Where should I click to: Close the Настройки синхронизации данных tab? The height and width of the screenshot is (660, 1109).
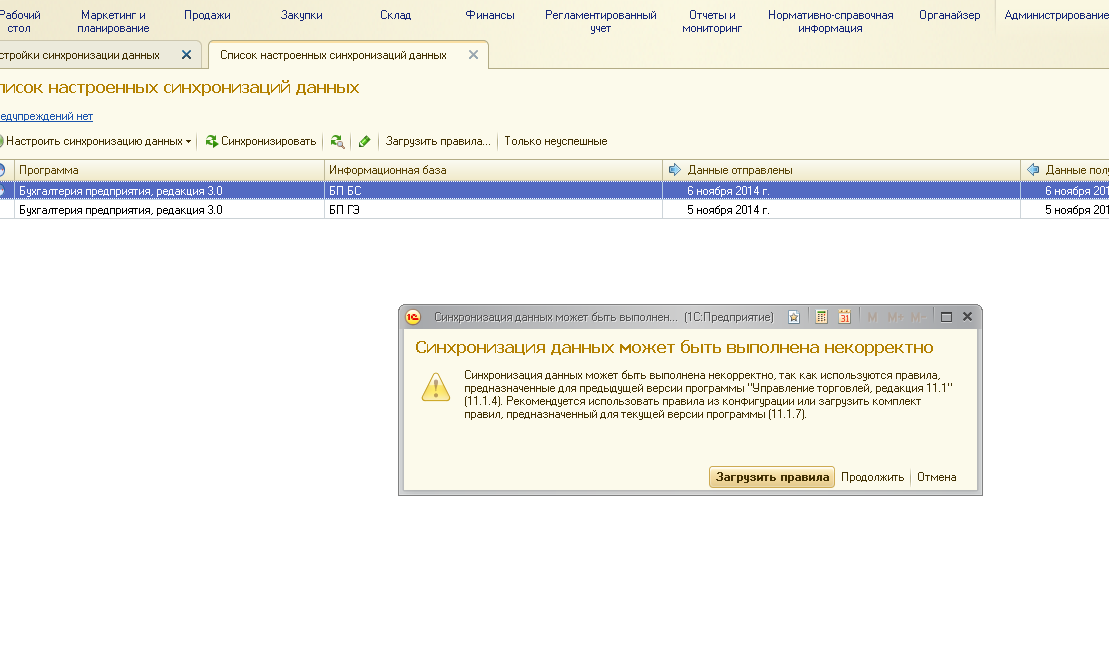[186, 55]
